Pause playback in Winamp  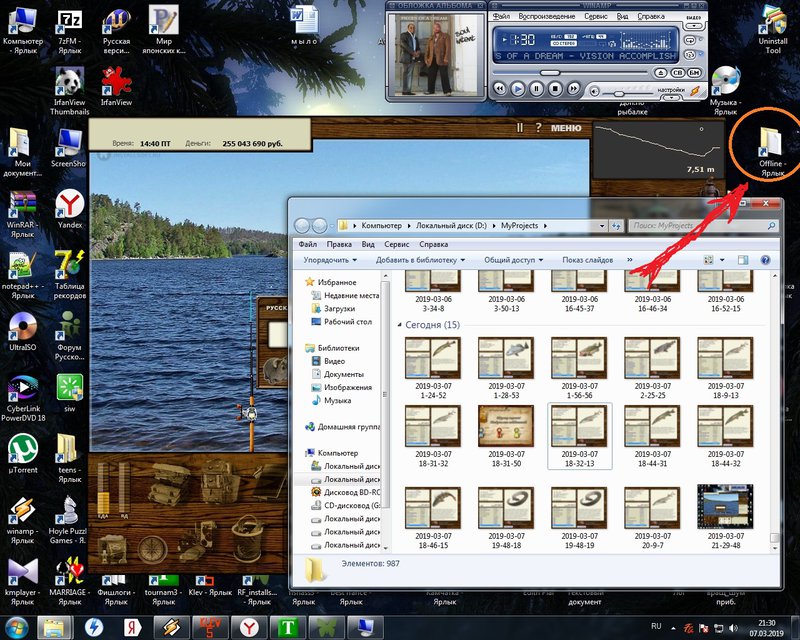[x=536, y=89]
